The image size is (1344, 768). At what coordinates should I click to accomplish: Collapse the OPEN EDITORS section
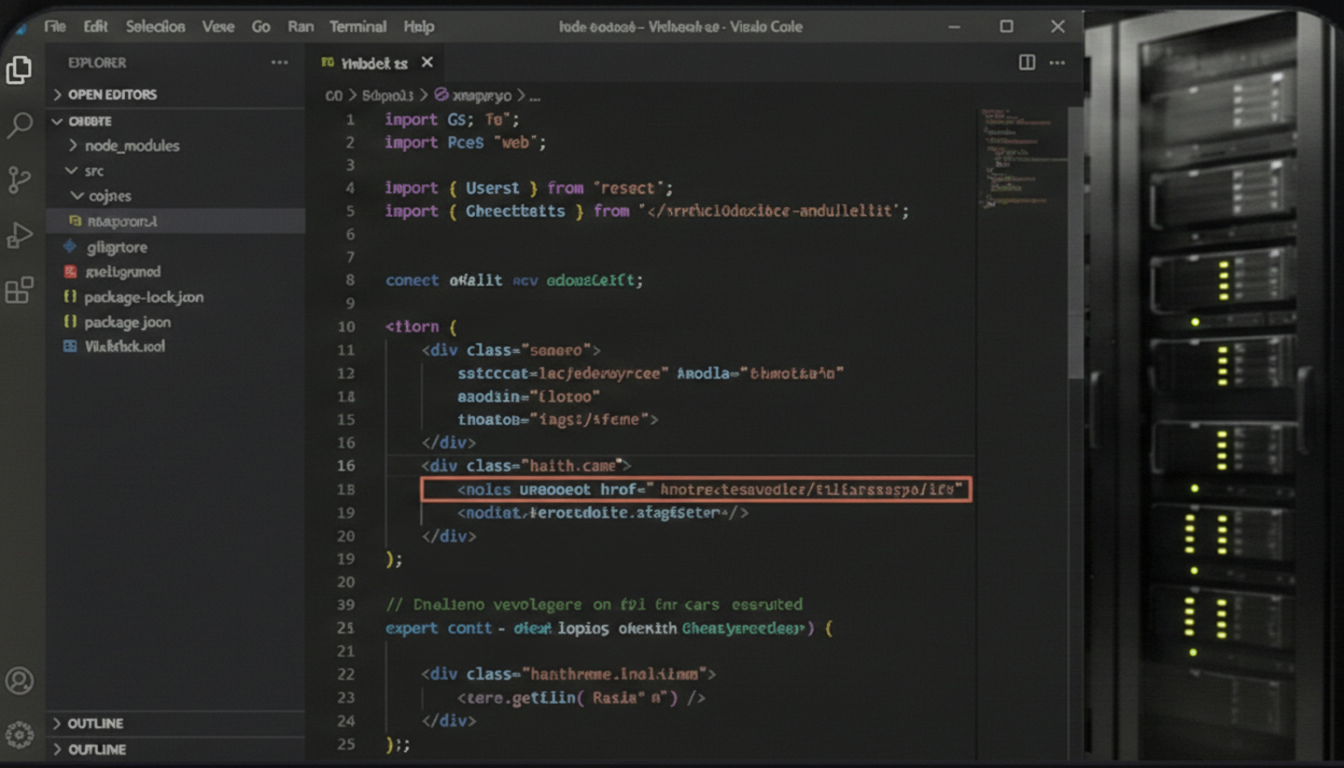[x=110, y=94]
